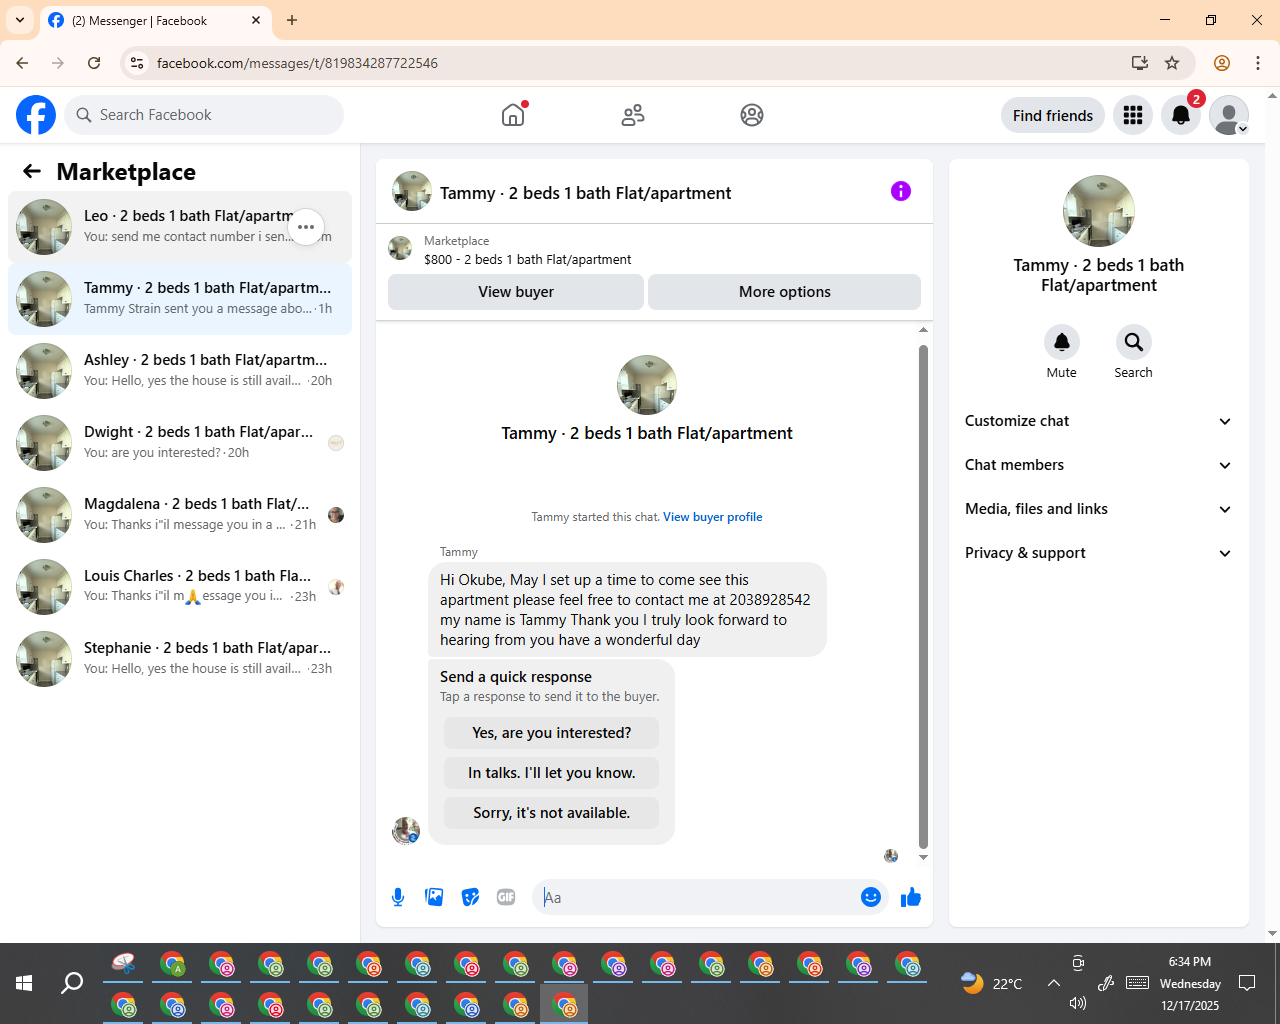The image size is (1280, 1024).
Task: Open Louis Charles's conversation
Action: coord(180,587)
